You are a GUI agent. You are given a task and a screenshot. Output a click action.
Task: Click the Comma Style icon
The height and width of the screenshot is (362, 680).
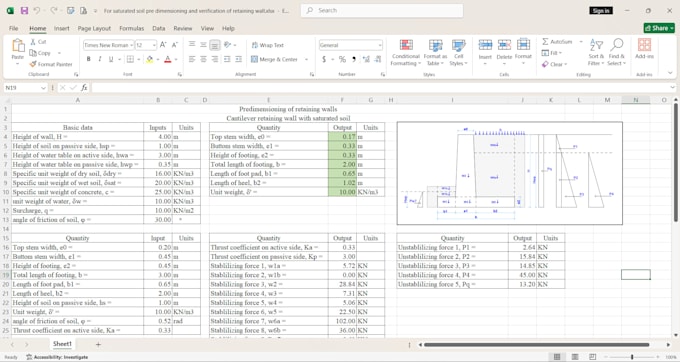pyautogui.click(x=354, y=59)
